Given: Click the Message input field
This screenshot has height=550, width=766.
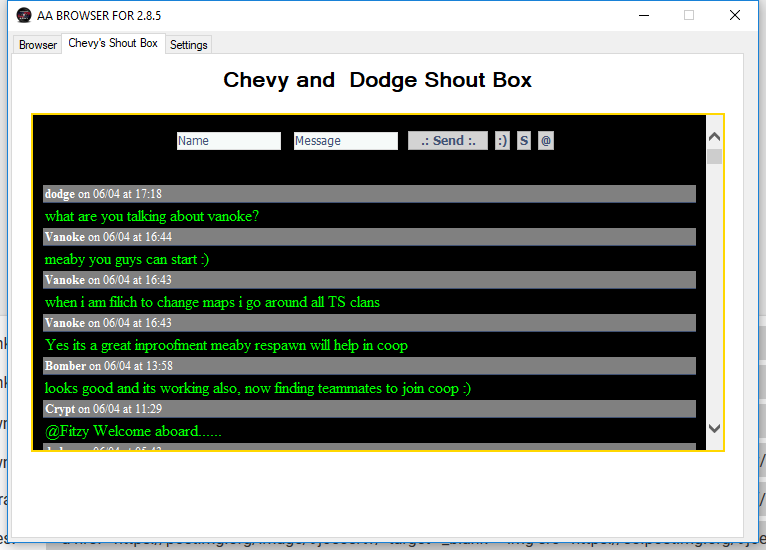Looking at the screenshot, I should click(345, 141).
